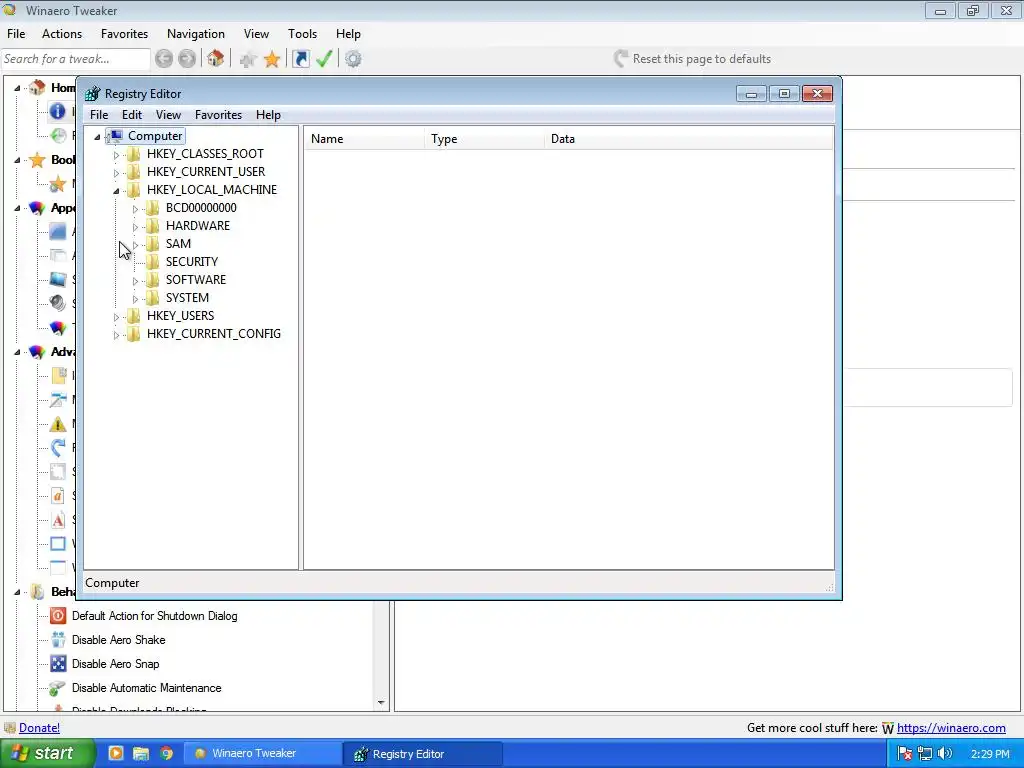The width and height of the screenshot is (1024, 768).
Task: Click the Computer icon in Registry Editor tree
Action: point(115,136)
